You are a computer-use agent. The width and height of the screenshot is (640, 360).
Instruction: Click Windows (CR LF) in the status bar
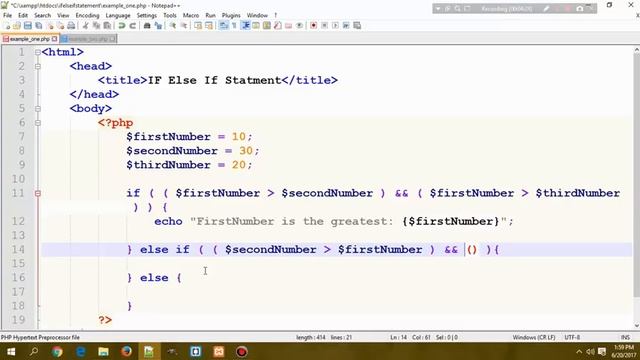(534, 338)
